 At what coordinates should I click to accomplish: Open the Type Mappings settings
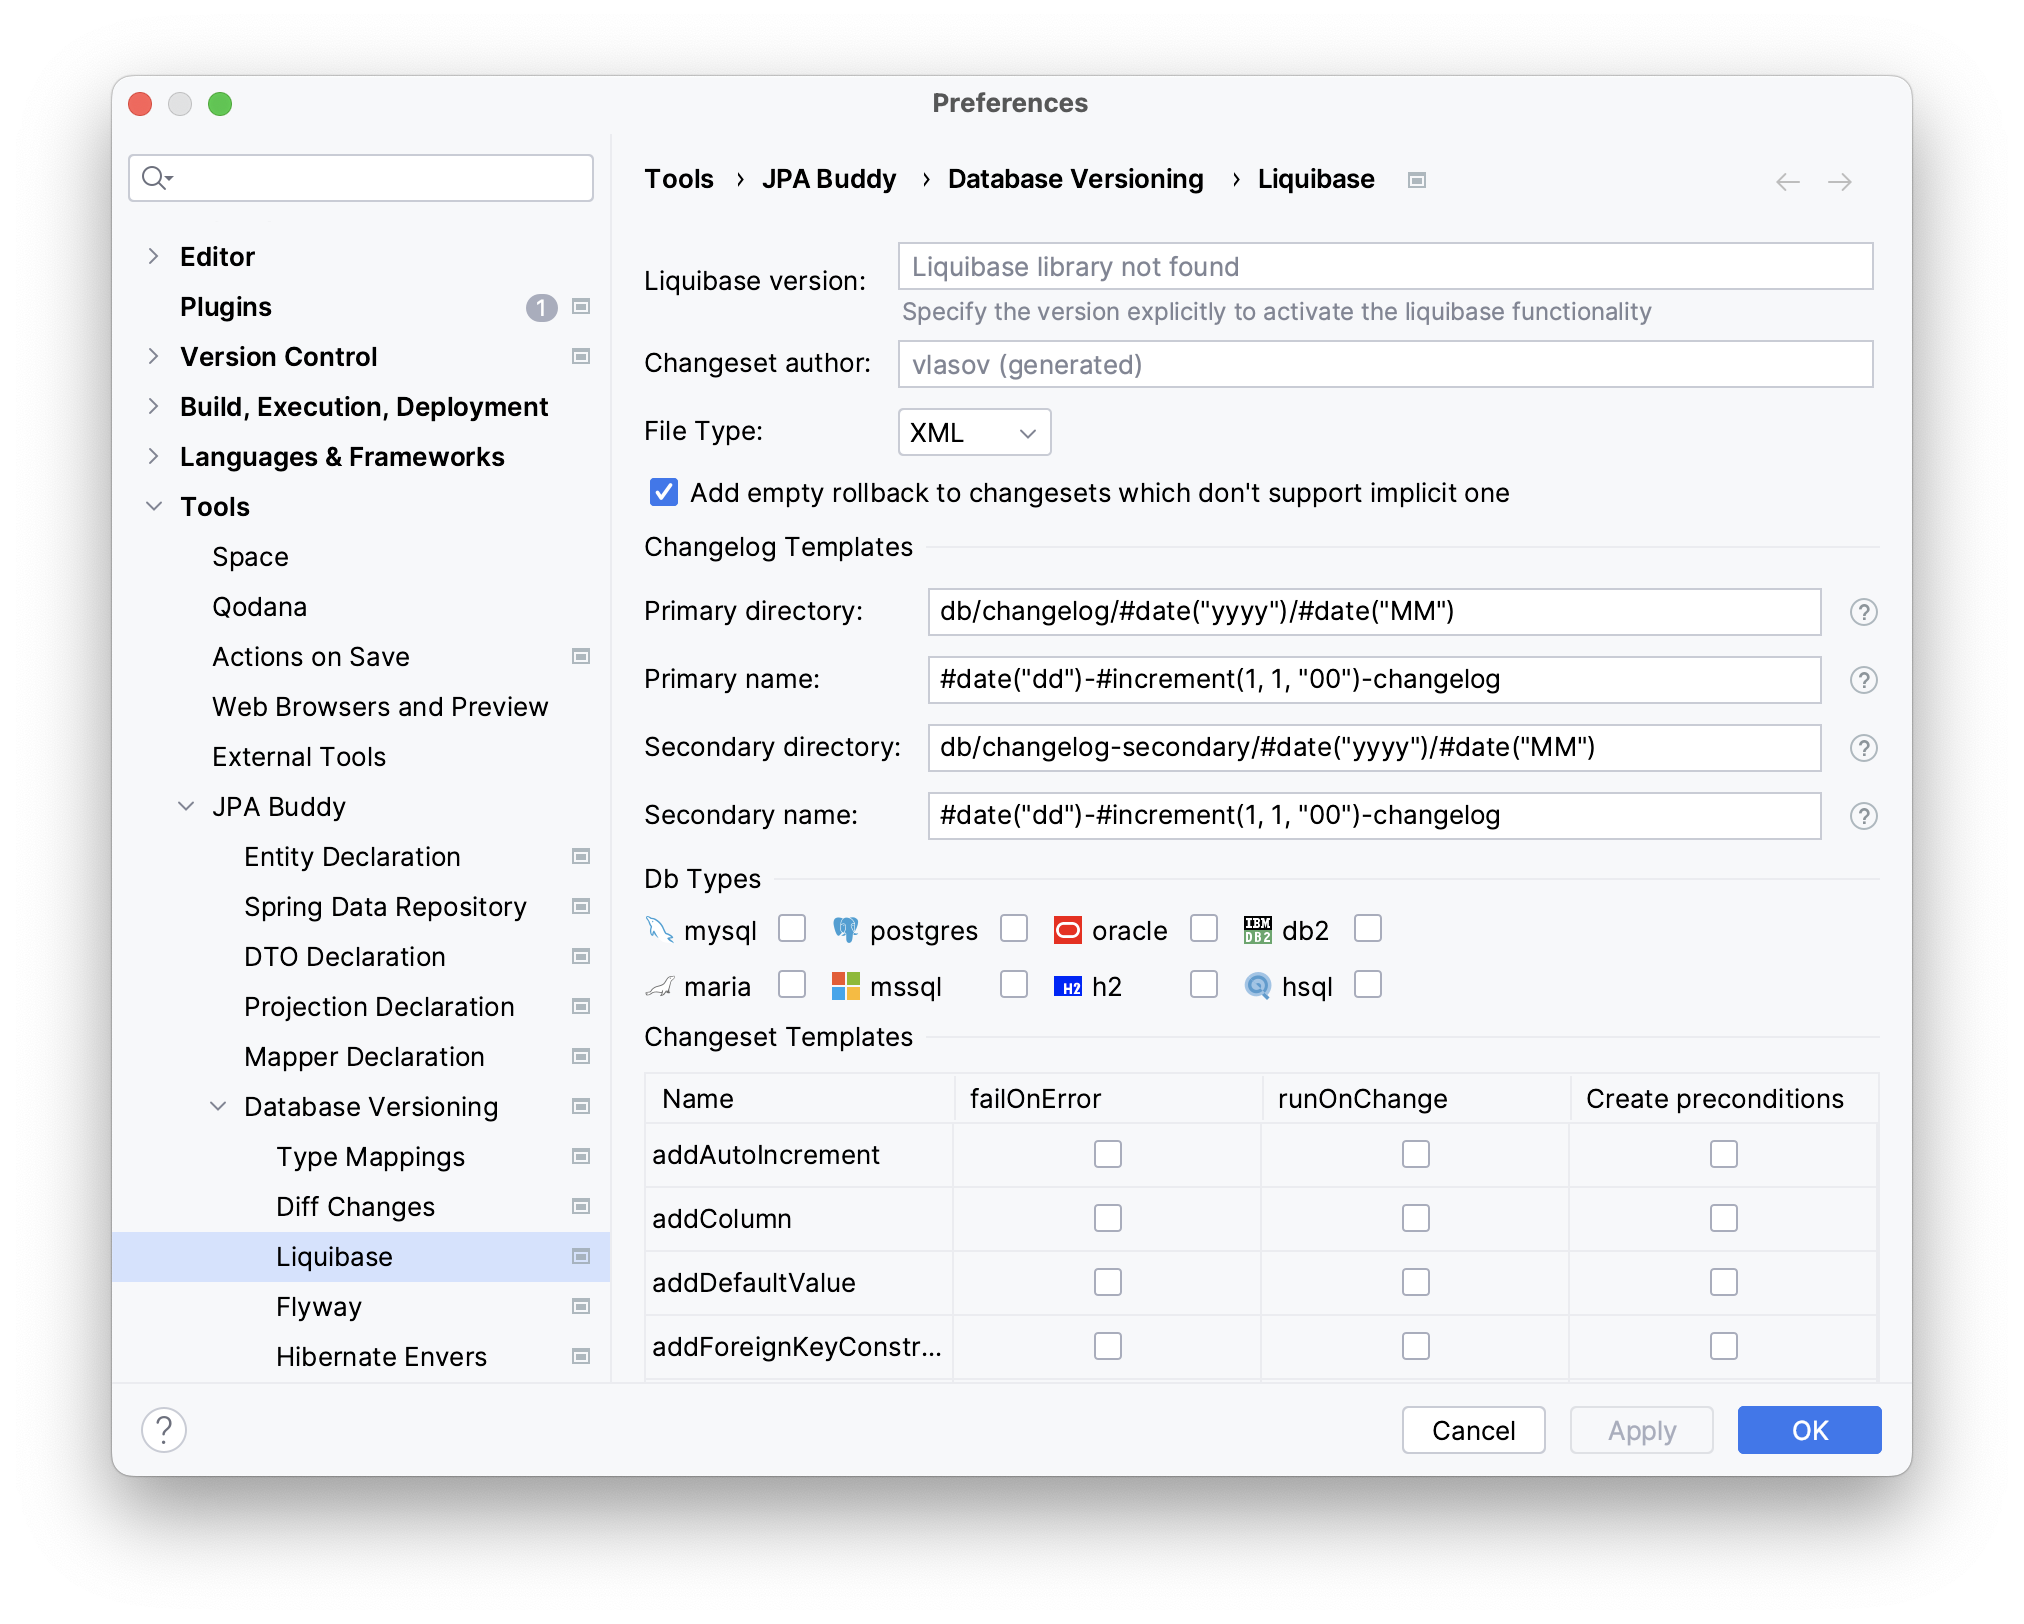(x=370, y=1157)
